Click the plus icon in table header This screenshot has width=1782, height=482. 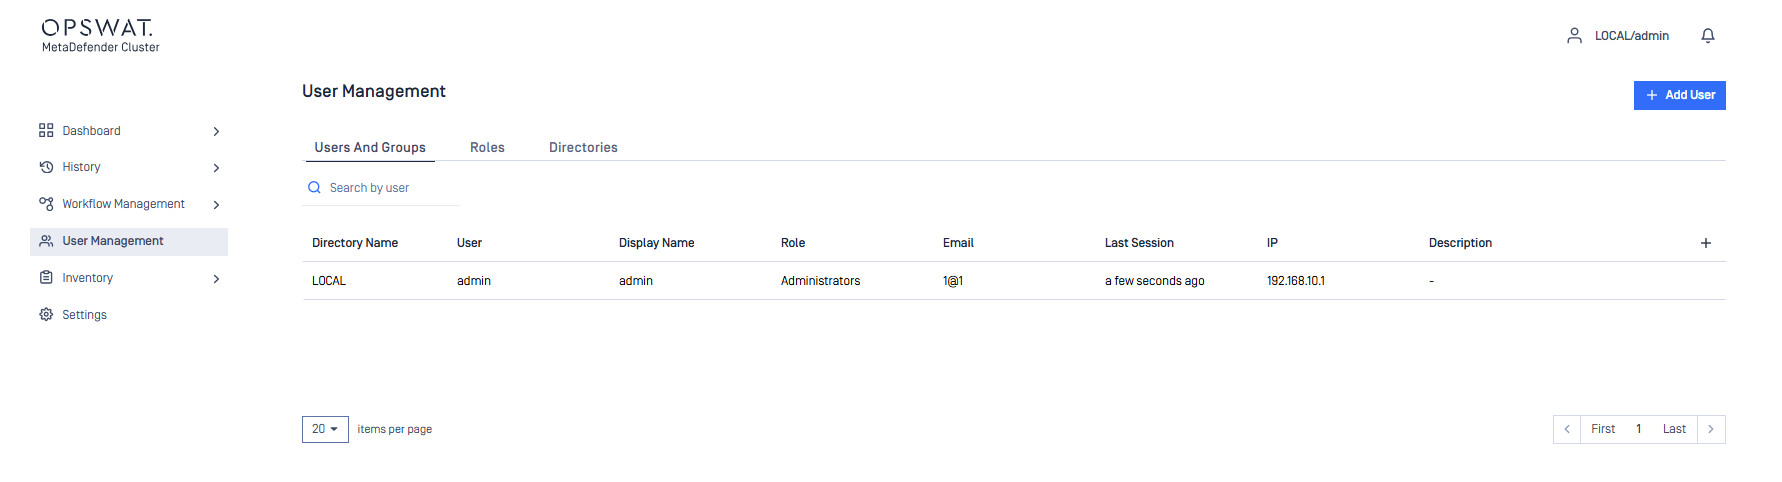click(x=1706, y=243)
